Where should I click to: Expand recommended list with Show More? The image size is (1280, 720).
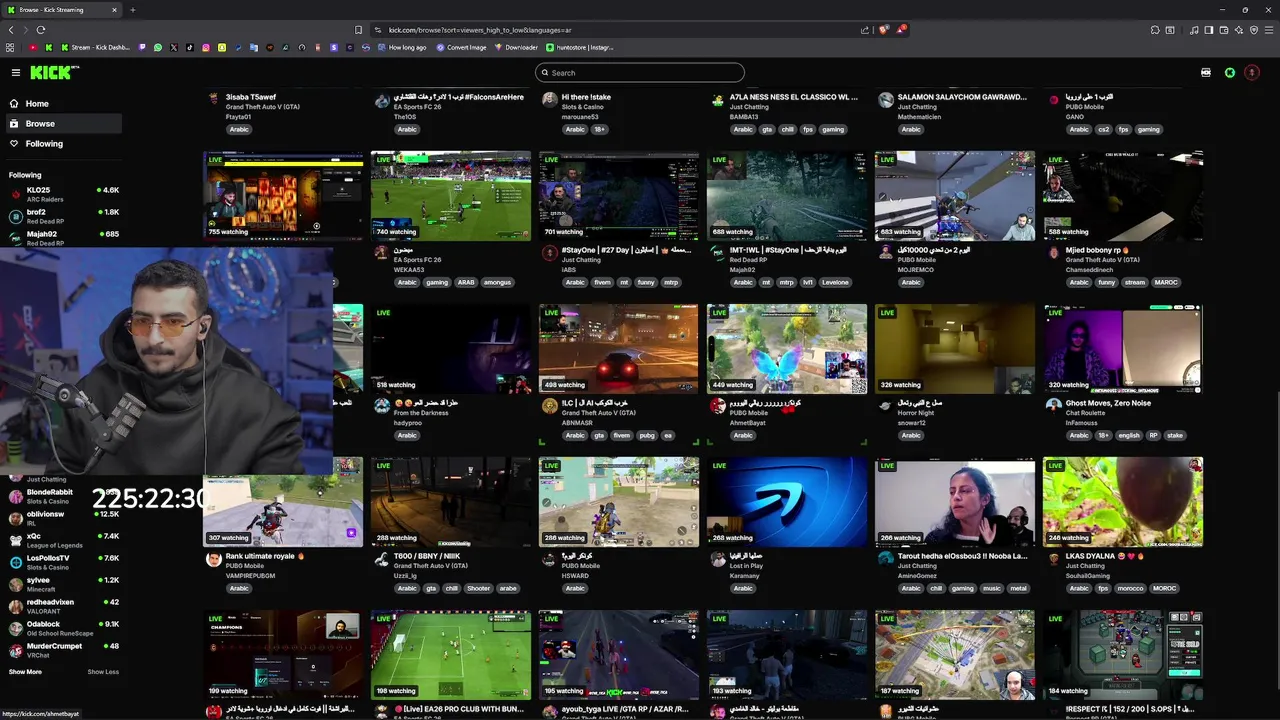(25, 672)
